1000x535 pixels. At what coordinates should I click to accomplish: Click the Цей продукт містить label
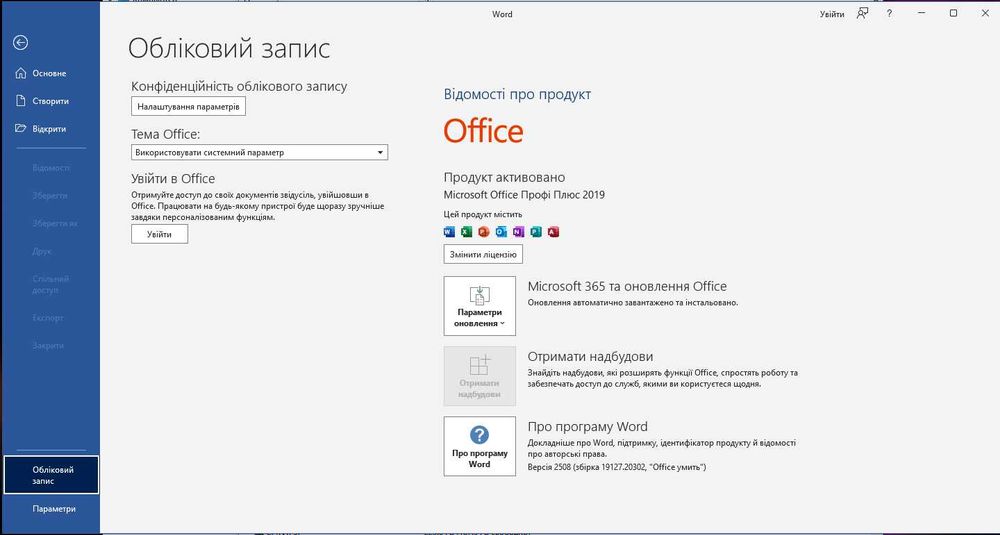tap(482, 214)
